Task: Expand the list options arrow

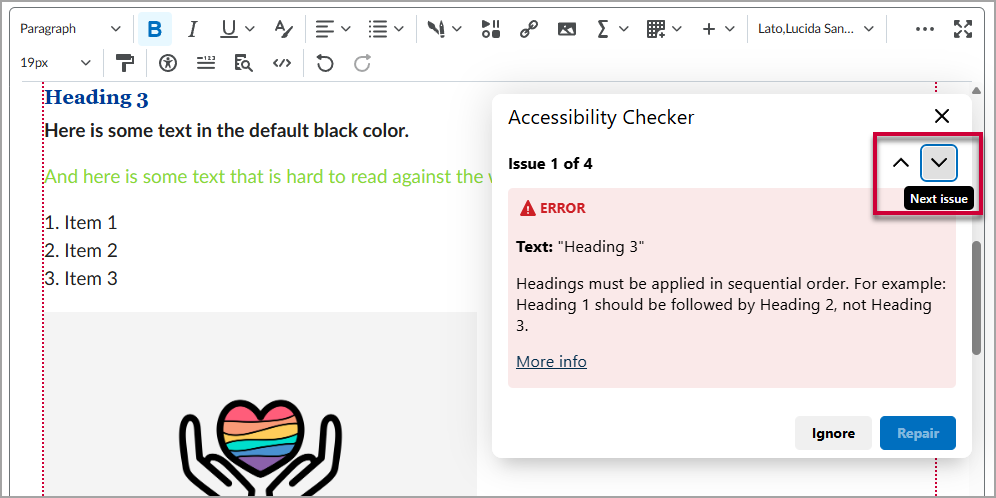Action: click(399, 29)
